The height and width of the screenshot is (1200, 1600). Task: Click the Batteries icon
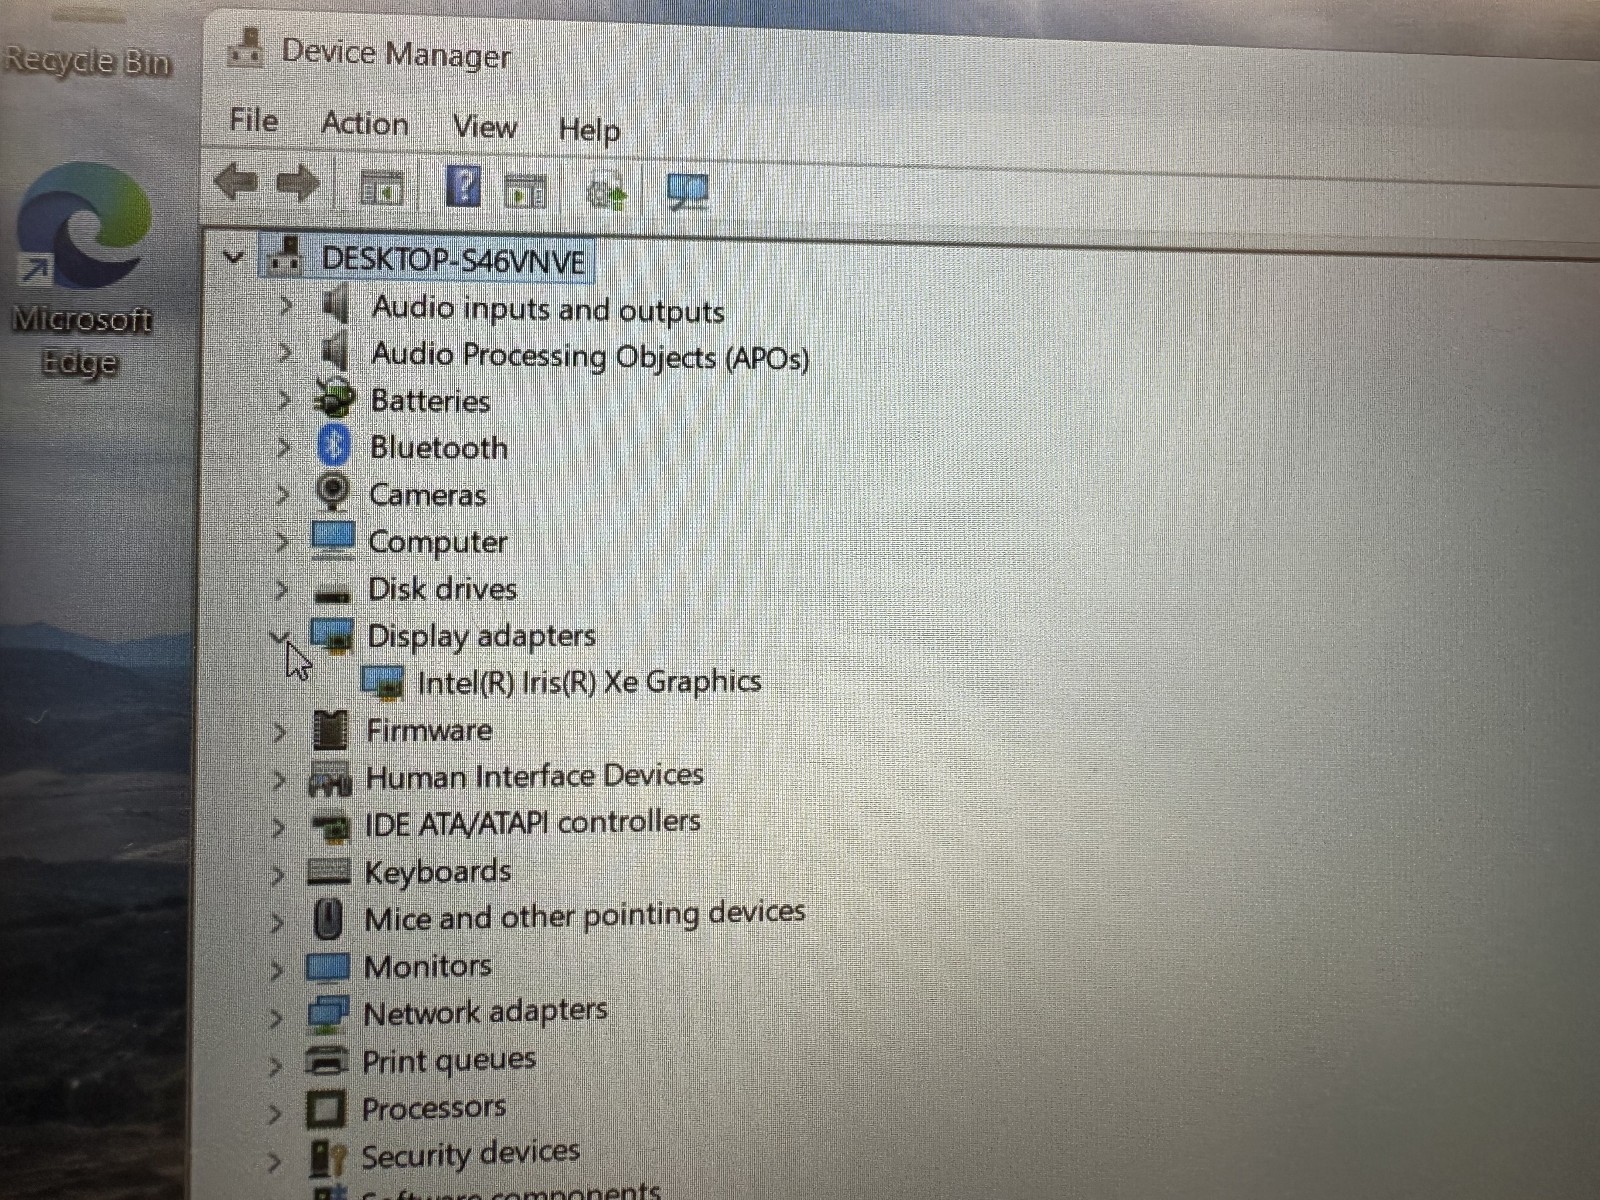(335, 398)
